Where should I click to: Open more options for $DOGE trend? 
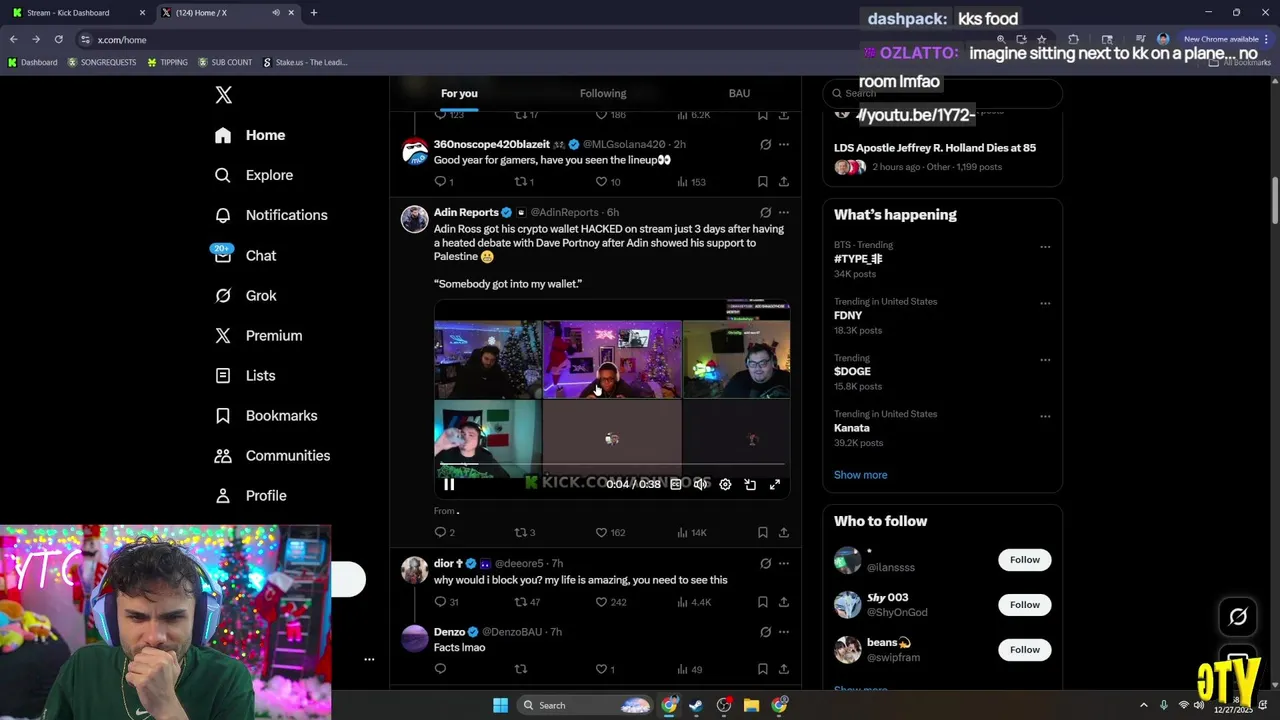point(1045,360)
